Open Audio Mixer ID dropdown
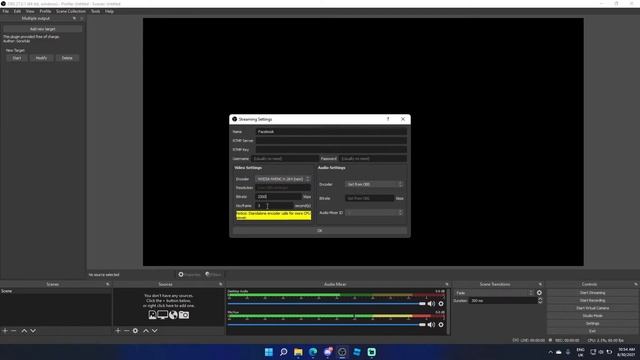This screenshot has width=640, height=360. pyautogui.click(x=374, y=213)
